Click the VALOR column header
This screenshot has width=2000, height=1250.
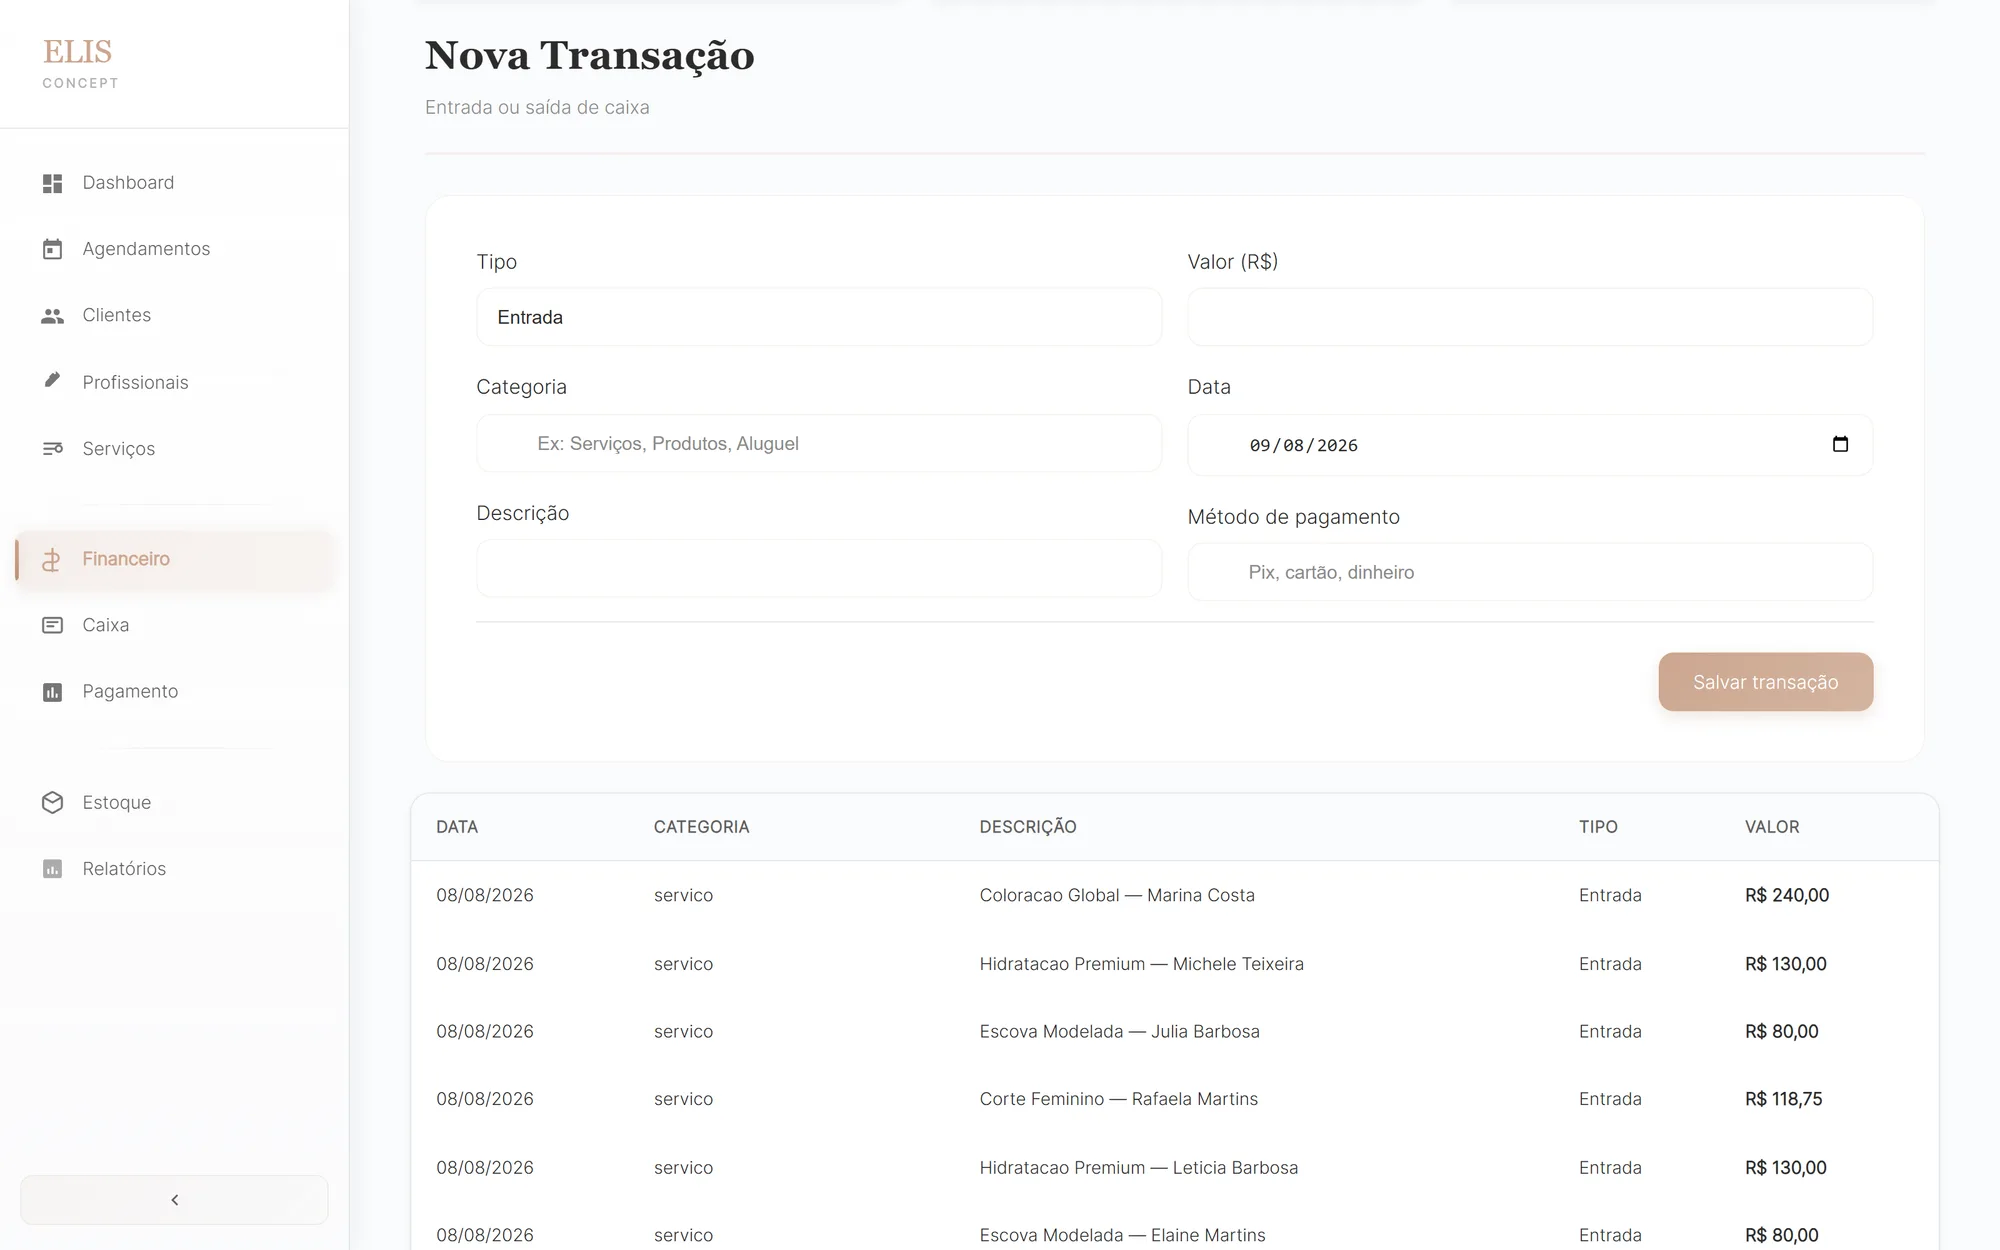click(x=1772, y=827)
